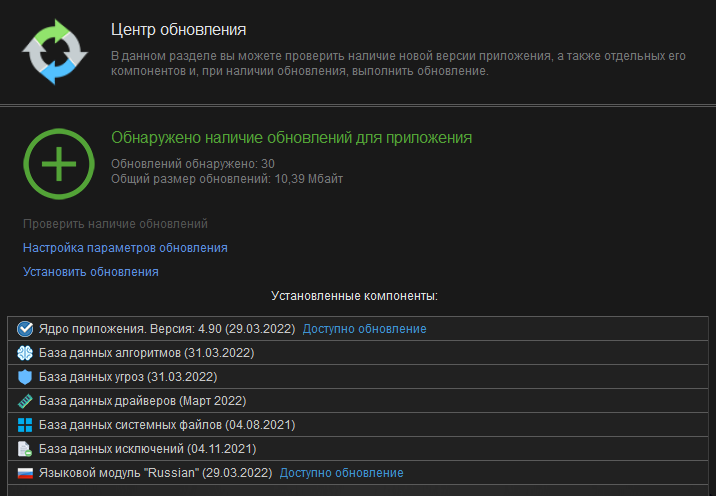Select 'База данных алгоритмов (31.03.2022)' row

pos(358,353)
